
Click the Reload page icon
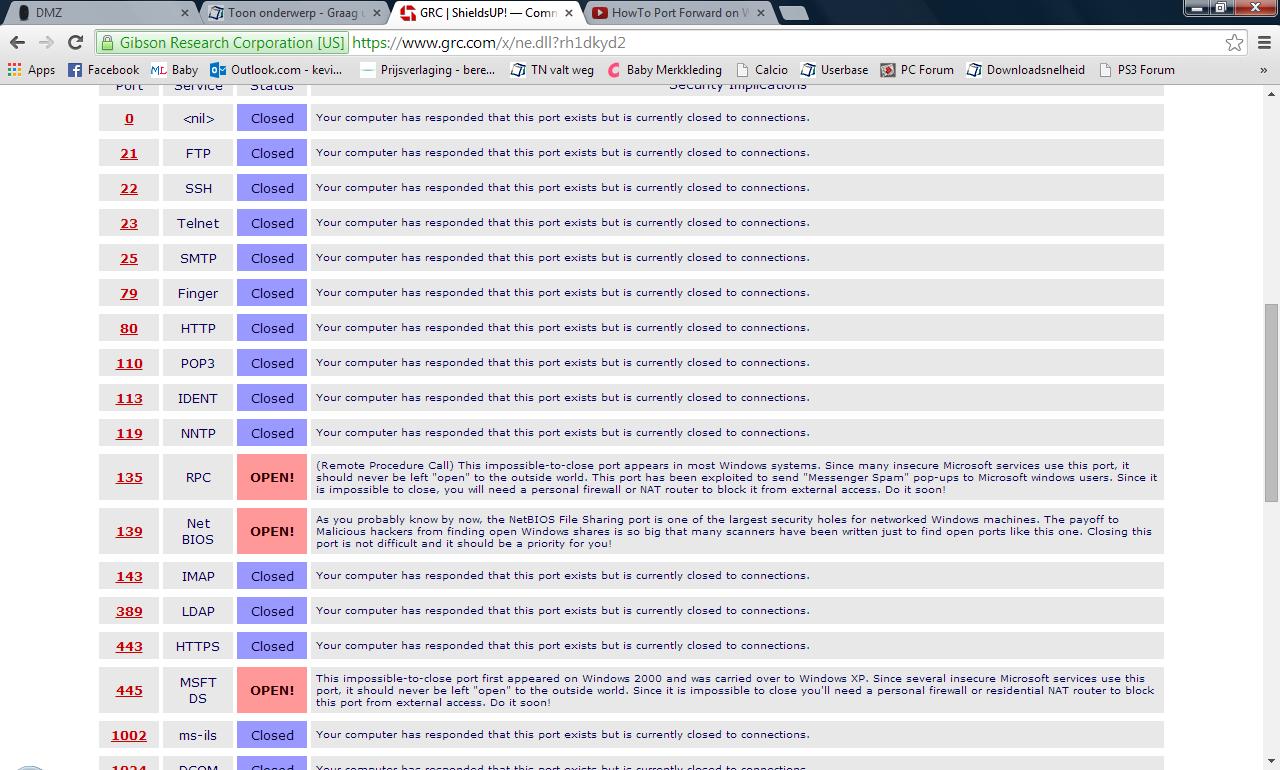(x=75, y=43)
